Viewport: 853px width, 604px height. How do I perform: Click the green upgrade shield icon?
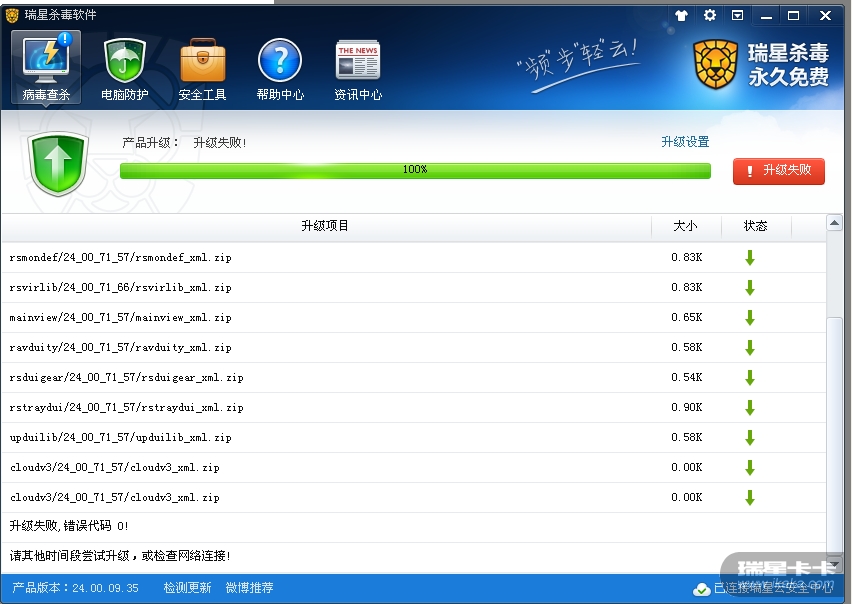coord(58,164)
